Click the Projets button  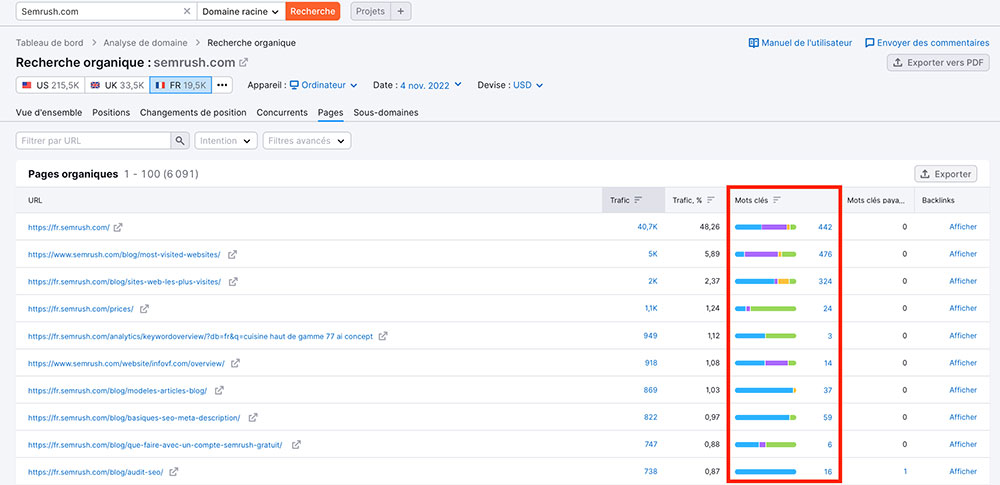click(370, 11)
